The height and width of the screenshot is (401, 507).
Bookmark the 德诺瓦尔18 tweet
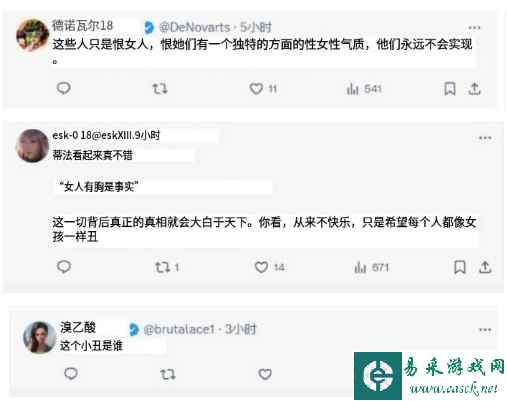(x=450, y=89)
